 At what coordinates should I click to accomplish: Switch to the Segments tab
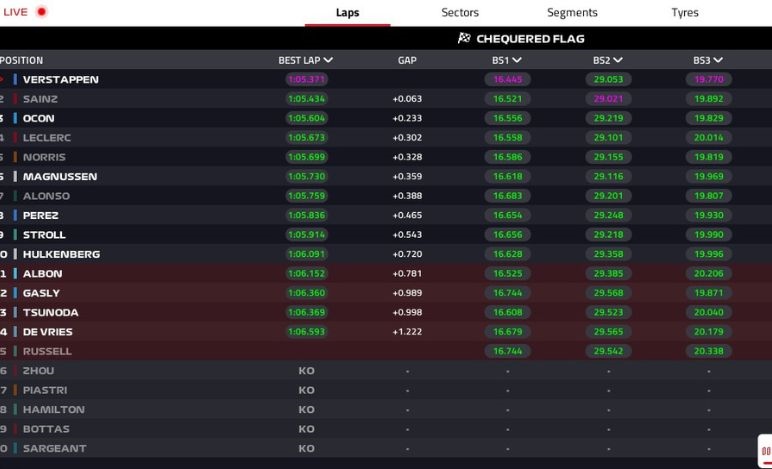(x=572, y=13)
